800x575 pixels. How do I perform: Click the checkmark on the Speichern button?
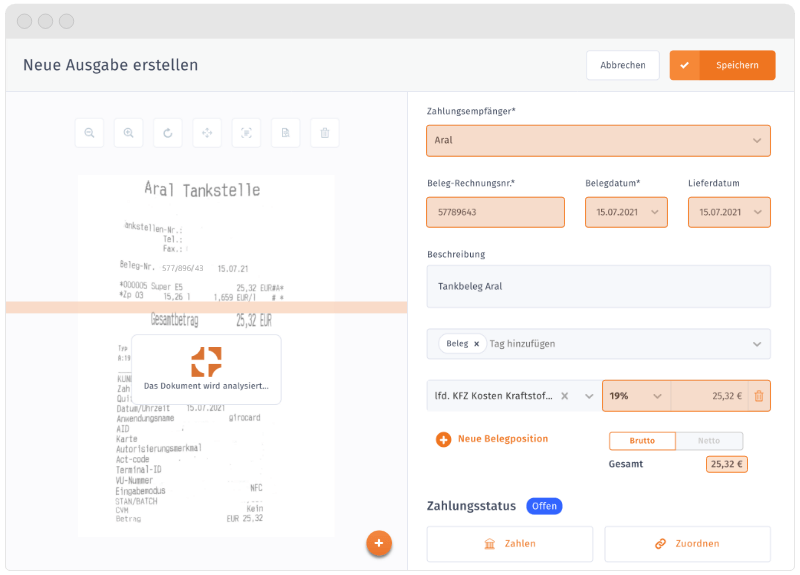coord(685,65)
